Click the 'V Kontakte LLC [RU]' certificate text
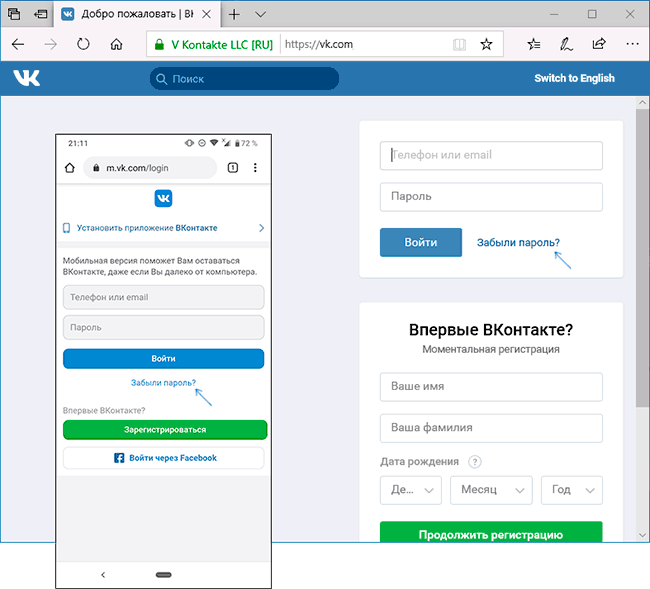Viewport: 650px width, 589px height. click(222, 44)
